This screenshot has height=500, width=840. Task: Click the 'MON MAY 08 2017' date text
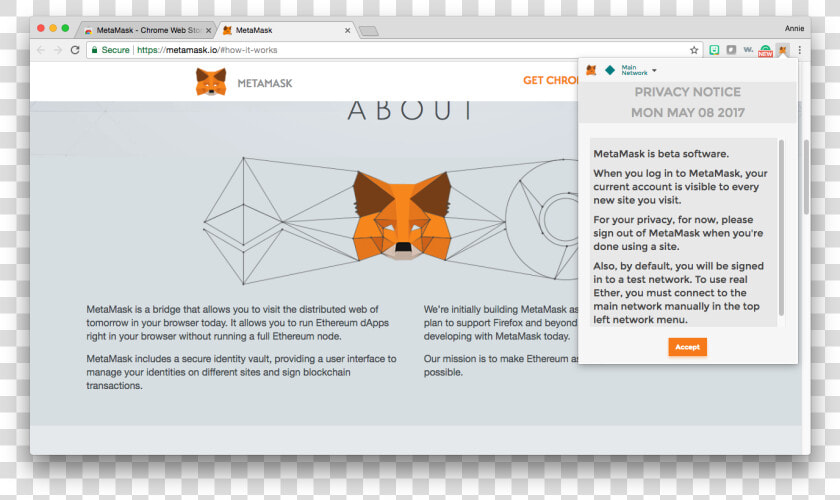pos(687,113)
